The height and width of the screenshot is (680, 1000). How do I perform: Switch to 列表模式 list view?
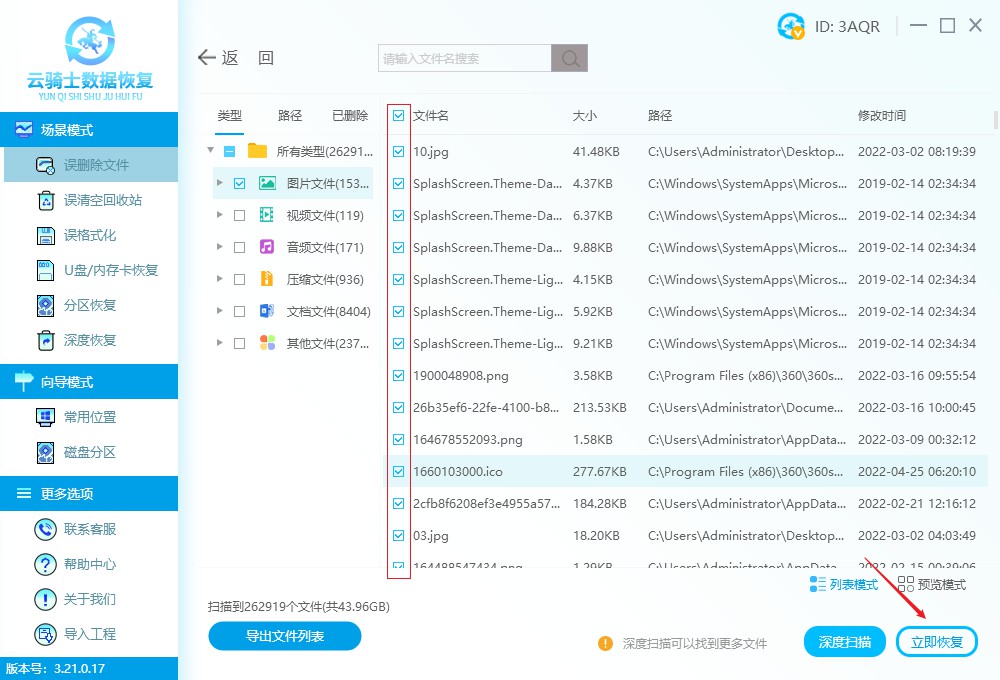843,584
